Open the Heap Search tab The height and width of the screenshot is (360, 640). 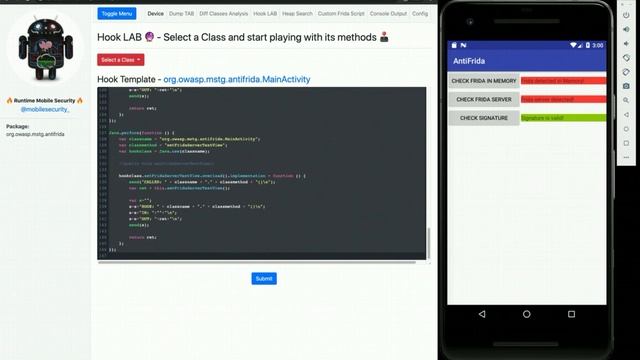click(x=297, y=13)
